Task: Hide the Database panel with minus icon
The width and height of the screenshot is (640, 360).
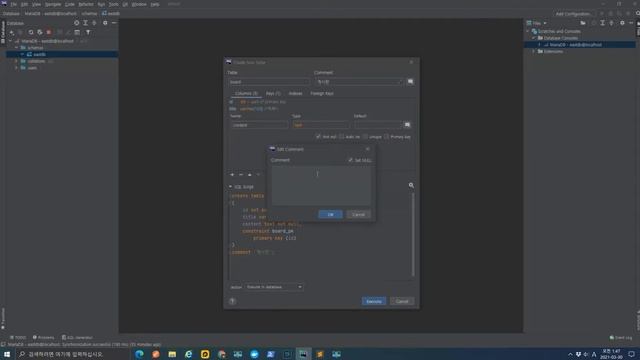Action: 114,23
